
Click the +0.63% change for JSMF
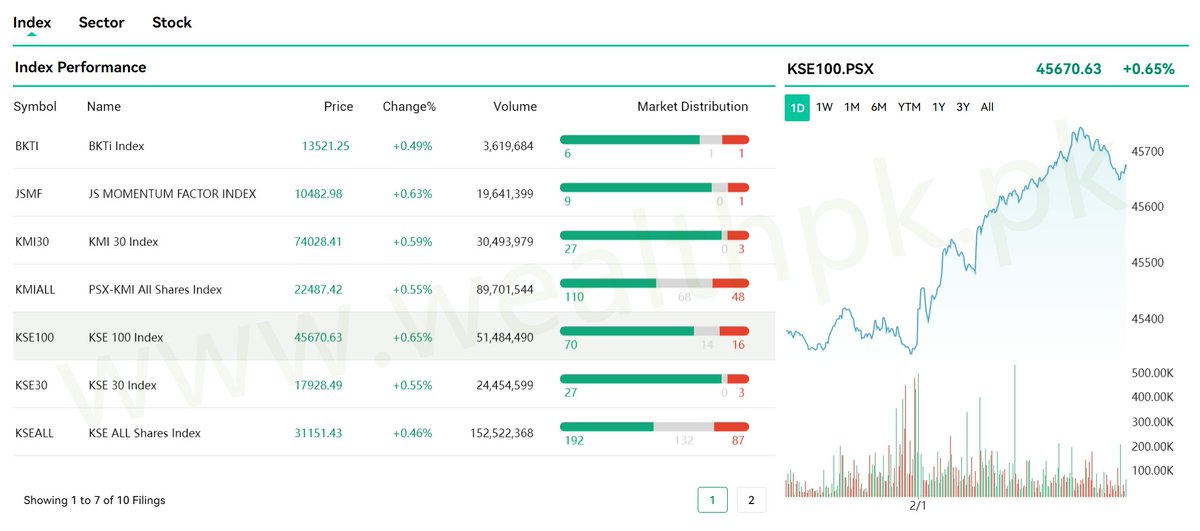tap(412, 194)
